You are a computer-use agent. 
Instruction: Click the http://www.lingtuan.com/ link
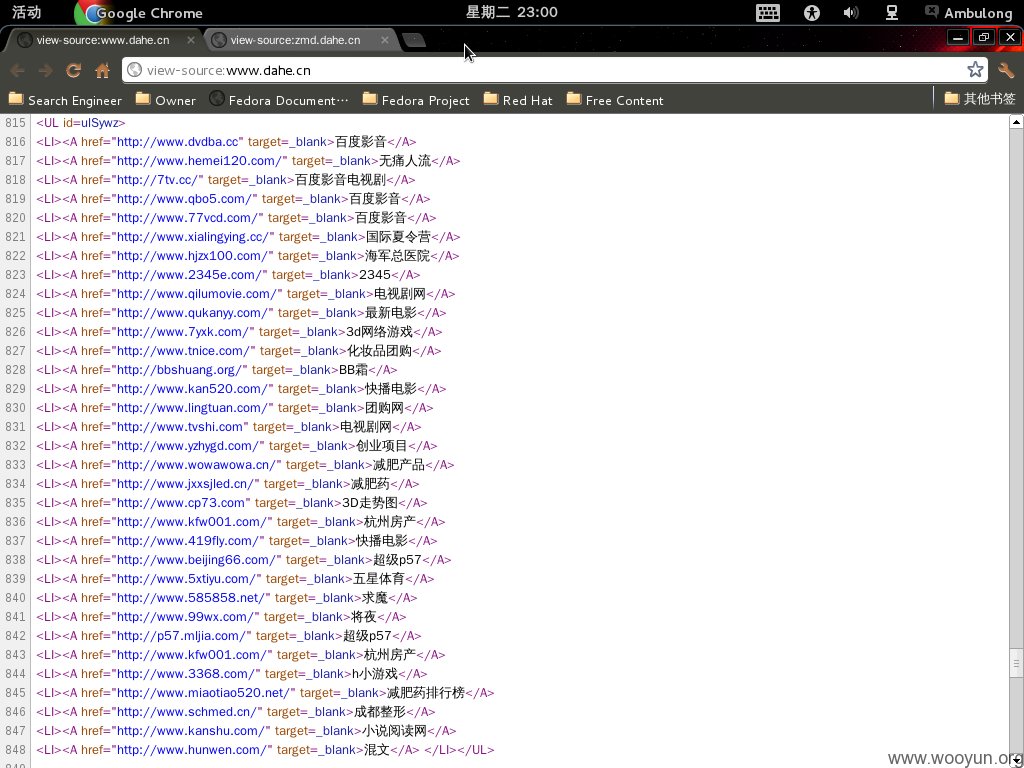click(193, 408)
